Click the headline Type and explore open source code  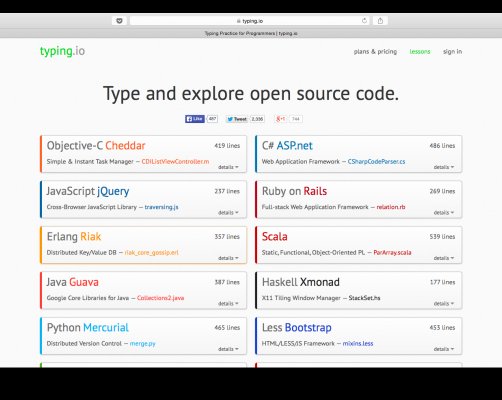pyautogui.click(x=251, y=94)
